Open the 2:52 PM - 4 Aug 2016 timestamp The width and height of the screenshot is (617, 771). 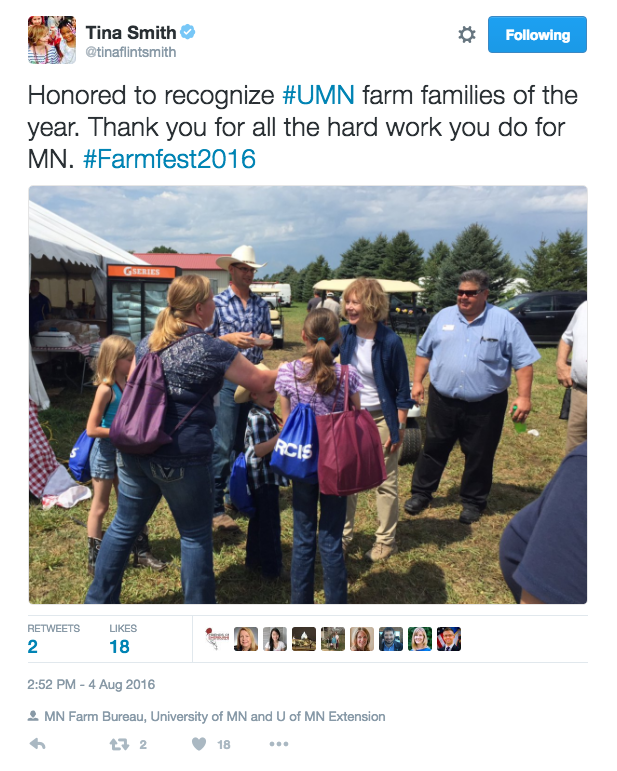click(x=91, y=684)
